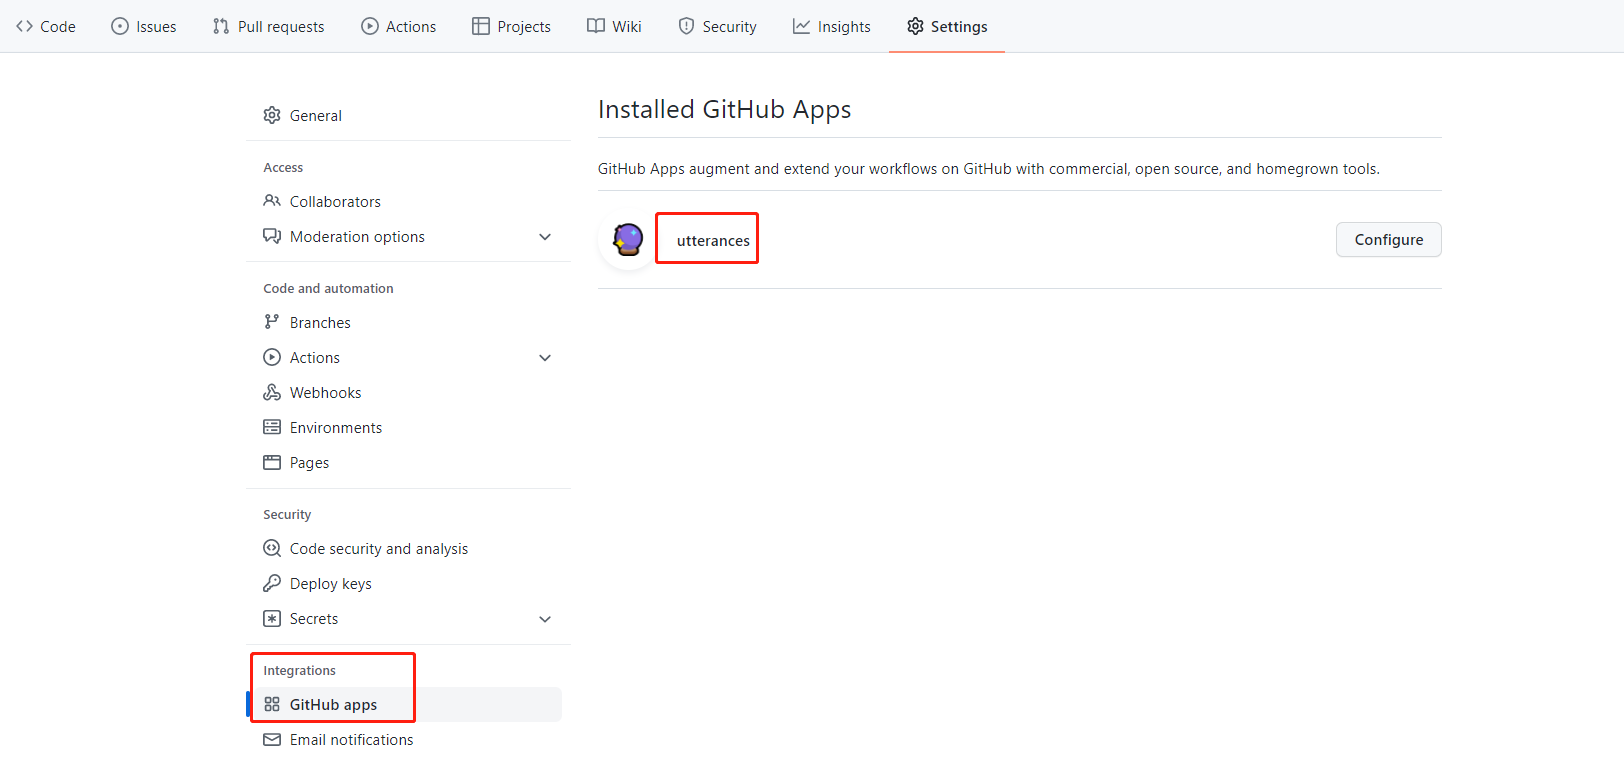Expand the Moderation options chevron

(545, 237)
